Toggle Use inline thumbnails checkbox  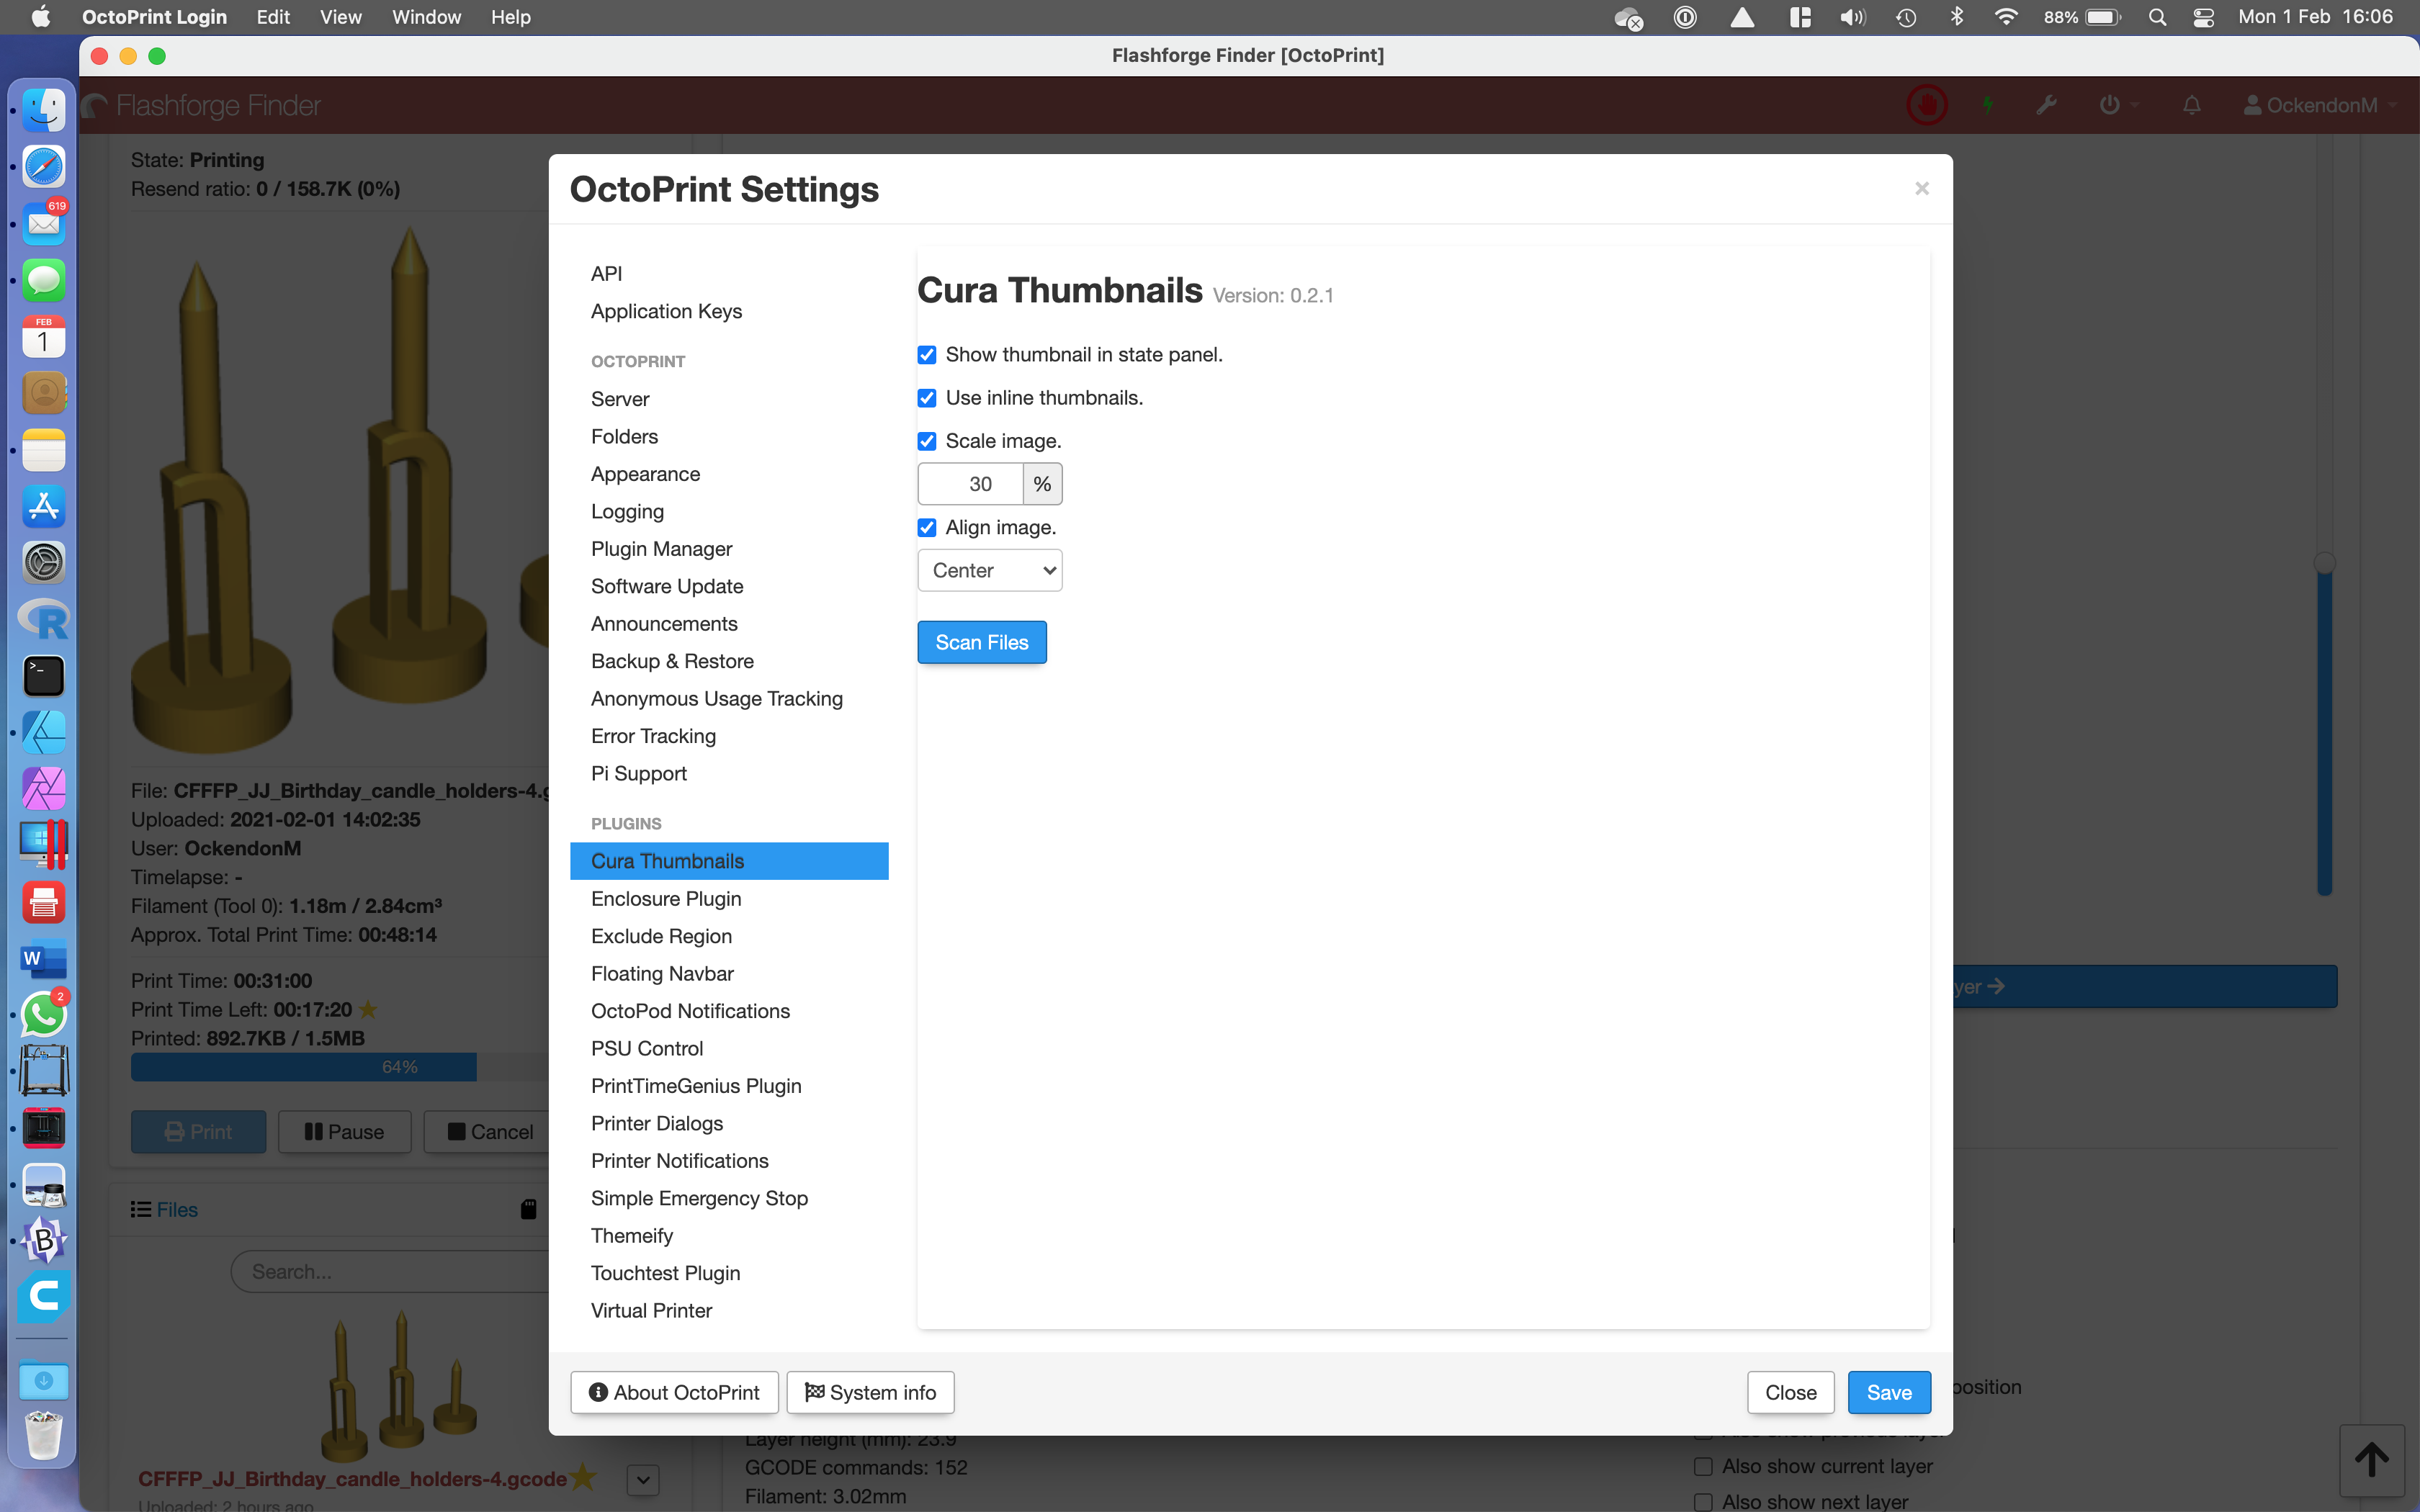point(927,398)
